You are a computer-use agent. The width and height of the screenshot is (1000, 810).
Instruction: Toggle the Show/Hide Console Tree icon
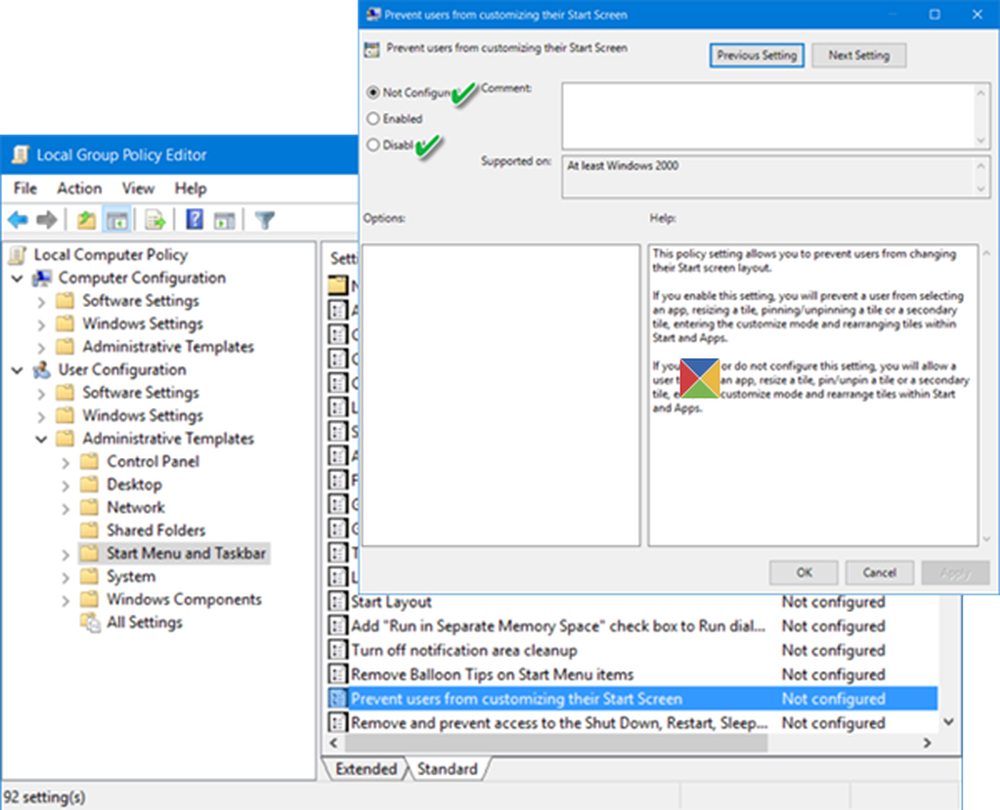(x=117, y=220)
